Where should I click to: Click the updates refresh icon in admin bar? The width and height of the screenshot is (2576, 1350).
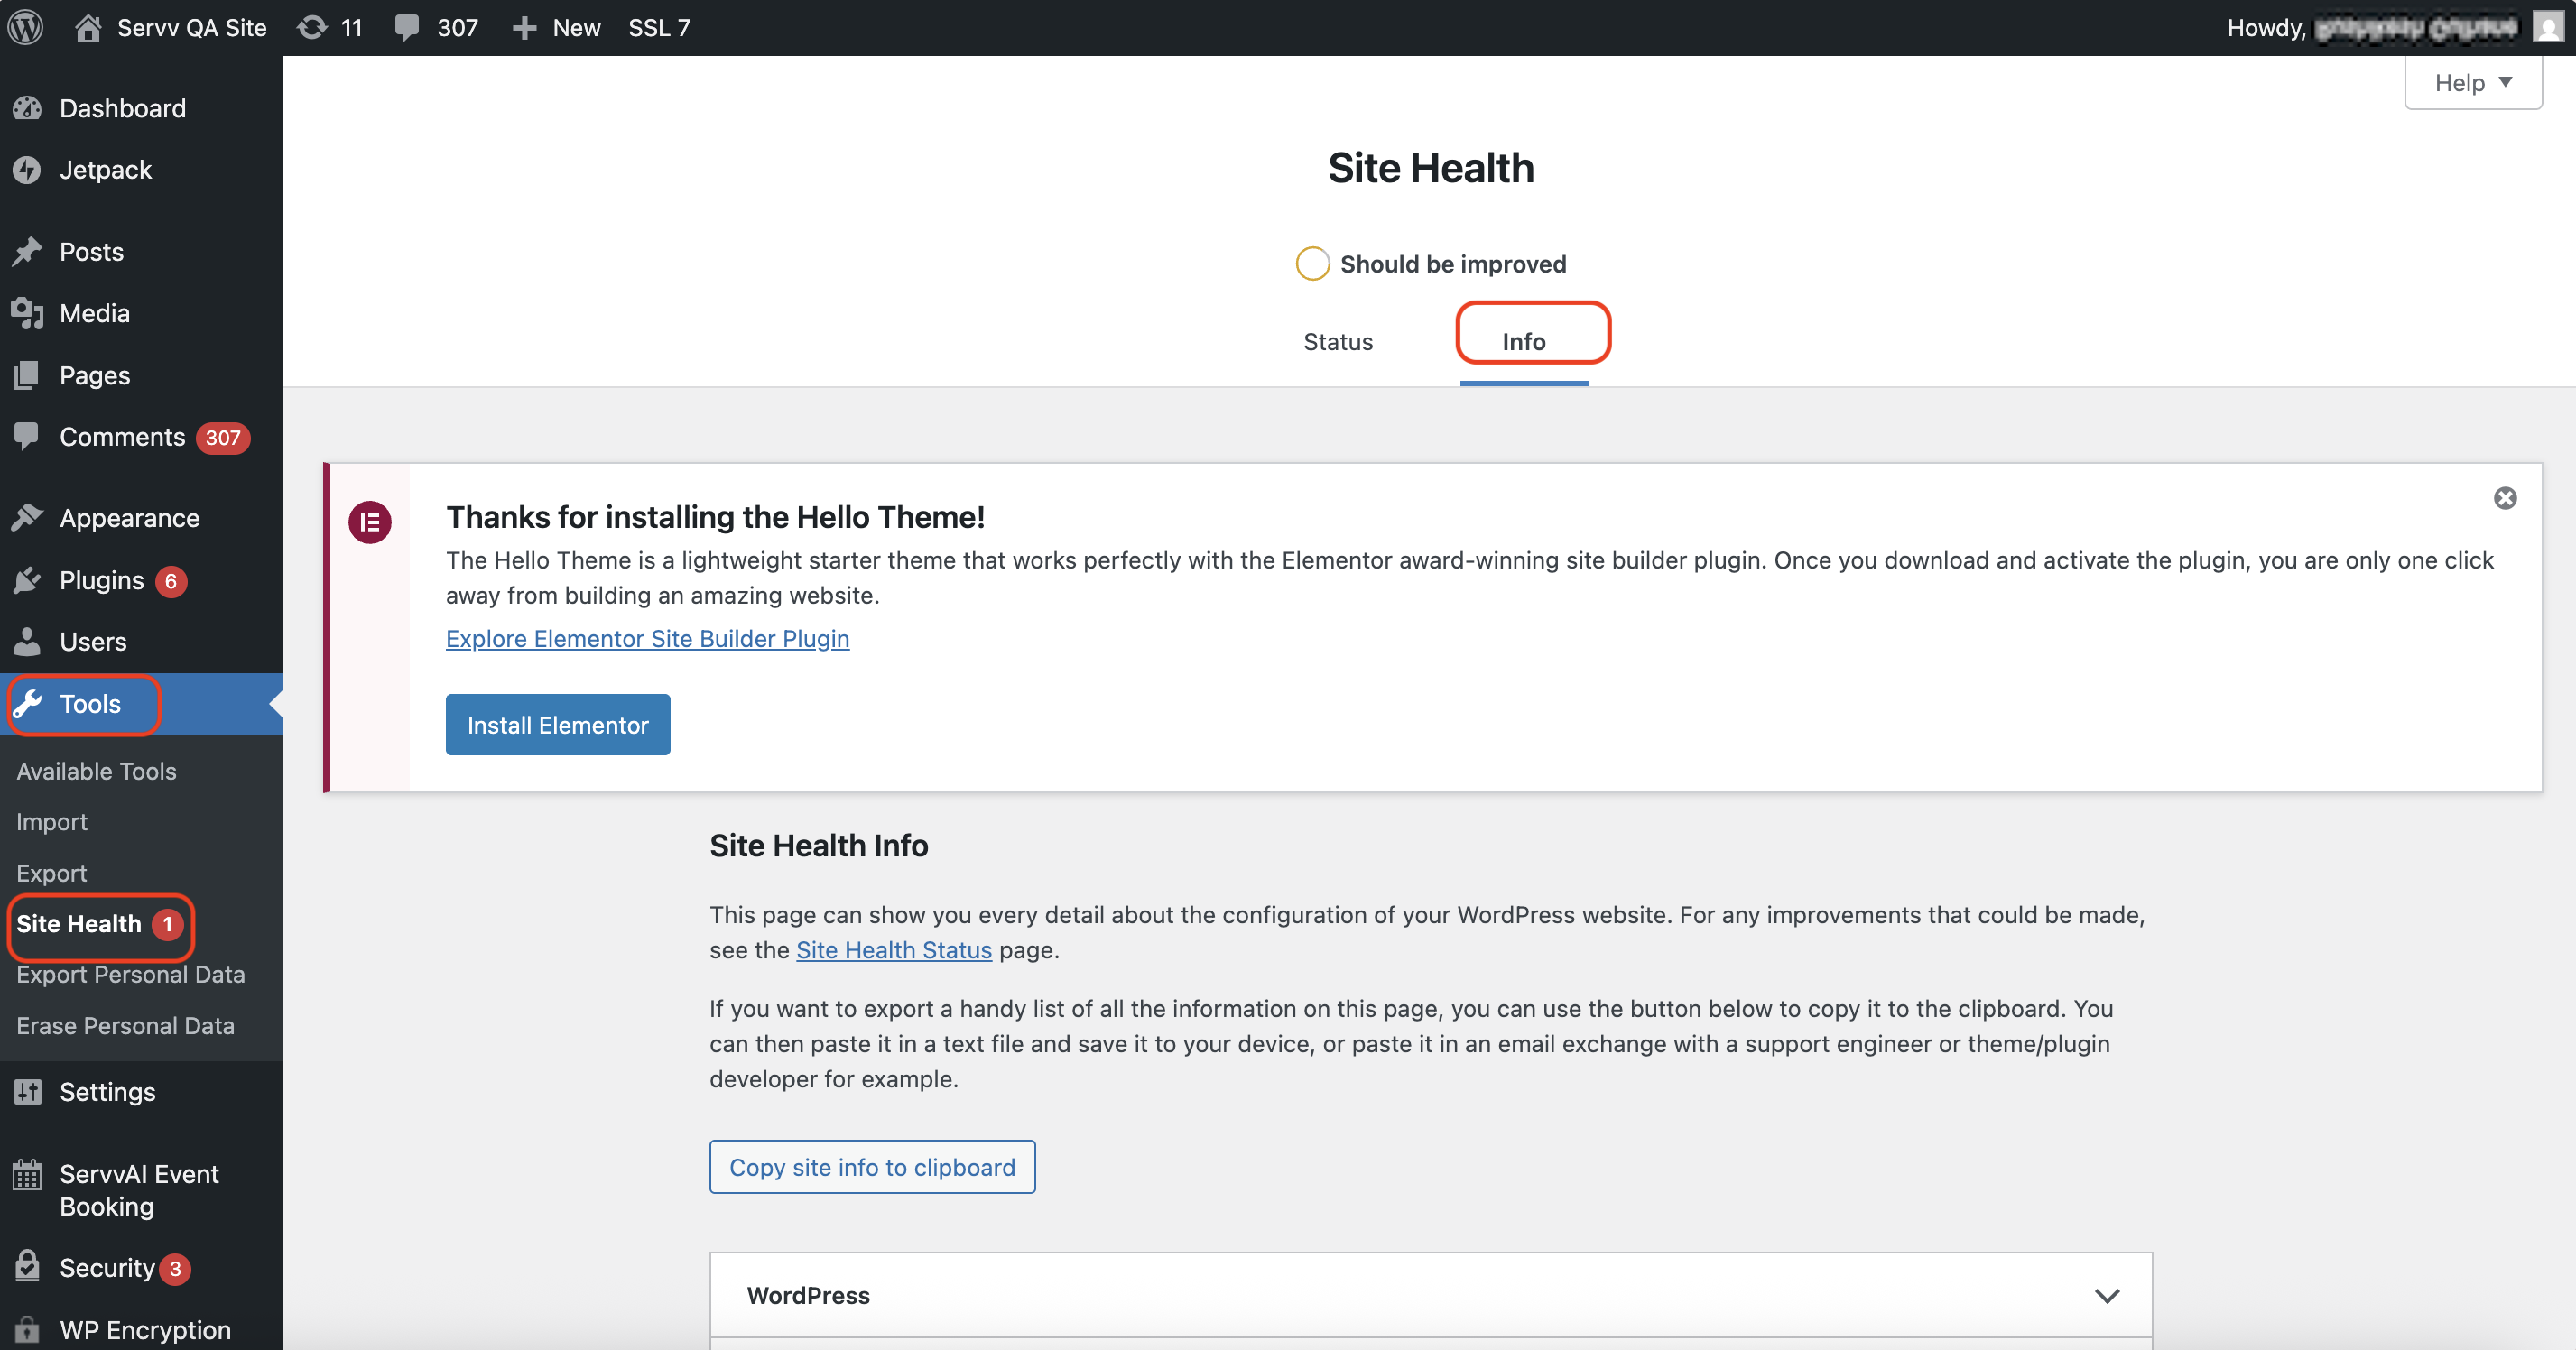pos(312,27)
